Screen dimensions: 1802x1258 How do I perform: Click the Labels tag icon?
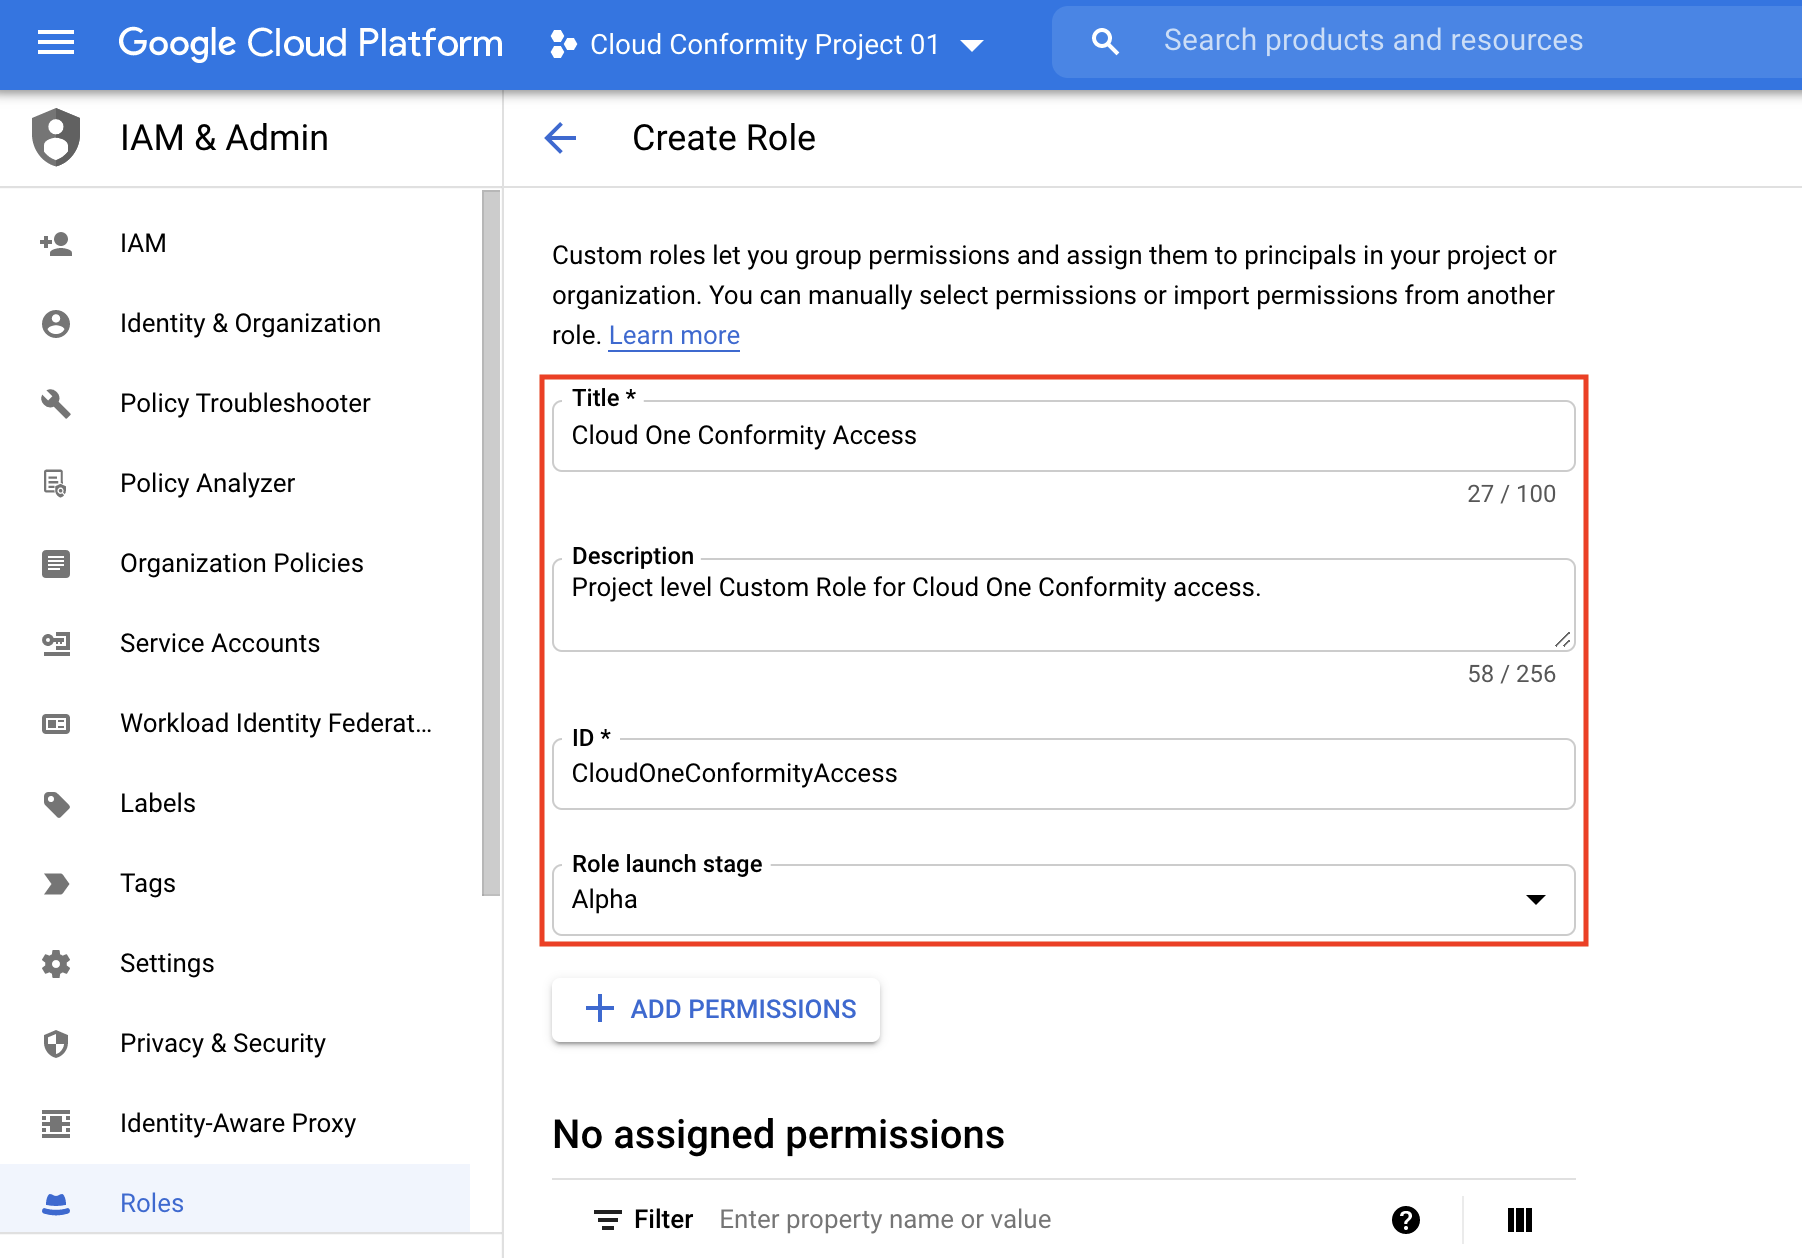pyautogui.click(x=56, y=804)
